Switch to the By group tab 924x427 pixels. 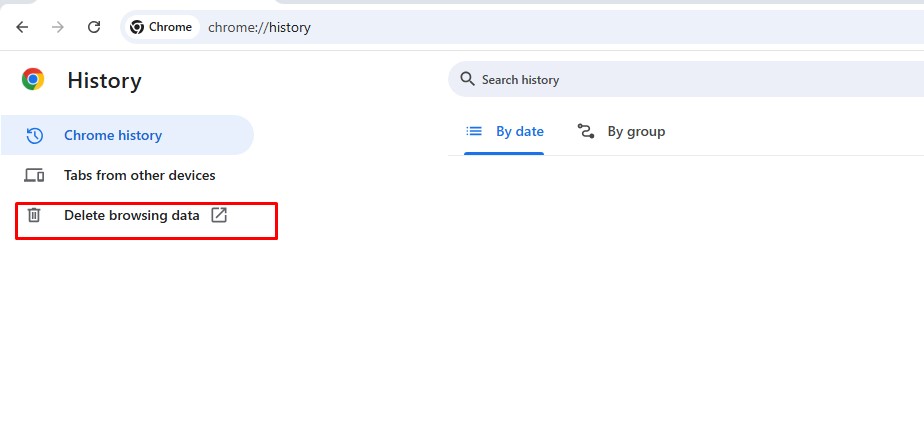[636, 131]
